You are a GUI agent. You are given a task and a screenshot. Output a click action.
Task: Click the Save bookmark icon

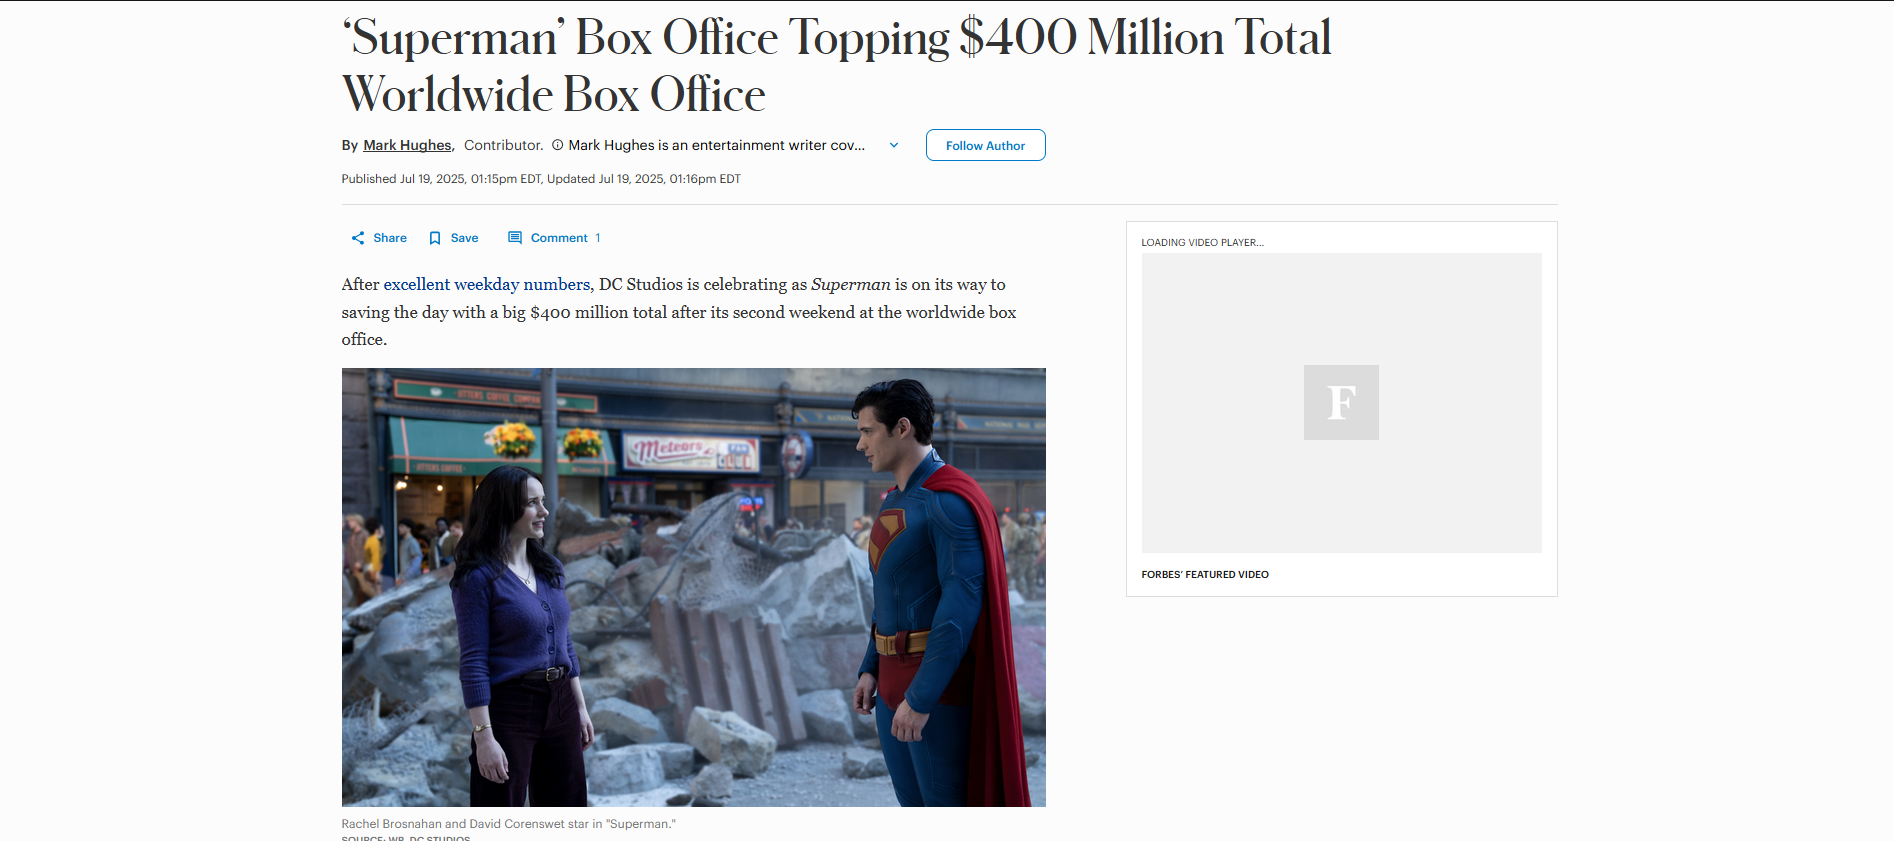tap(435, 238)
